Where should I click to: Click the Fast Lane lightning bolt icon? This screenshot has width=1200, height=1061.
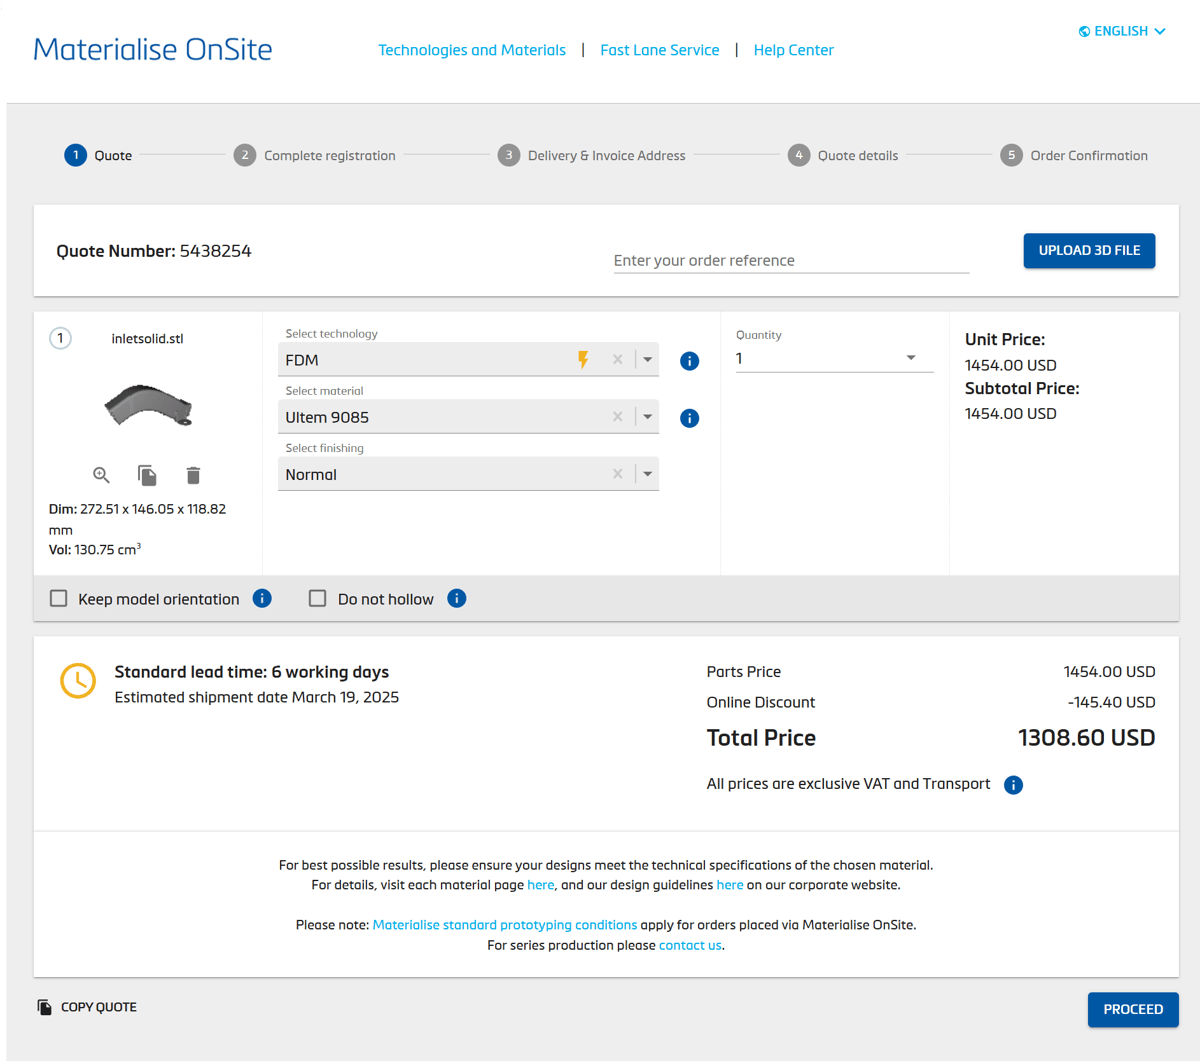pyautogui.click(x=583, y=360)
